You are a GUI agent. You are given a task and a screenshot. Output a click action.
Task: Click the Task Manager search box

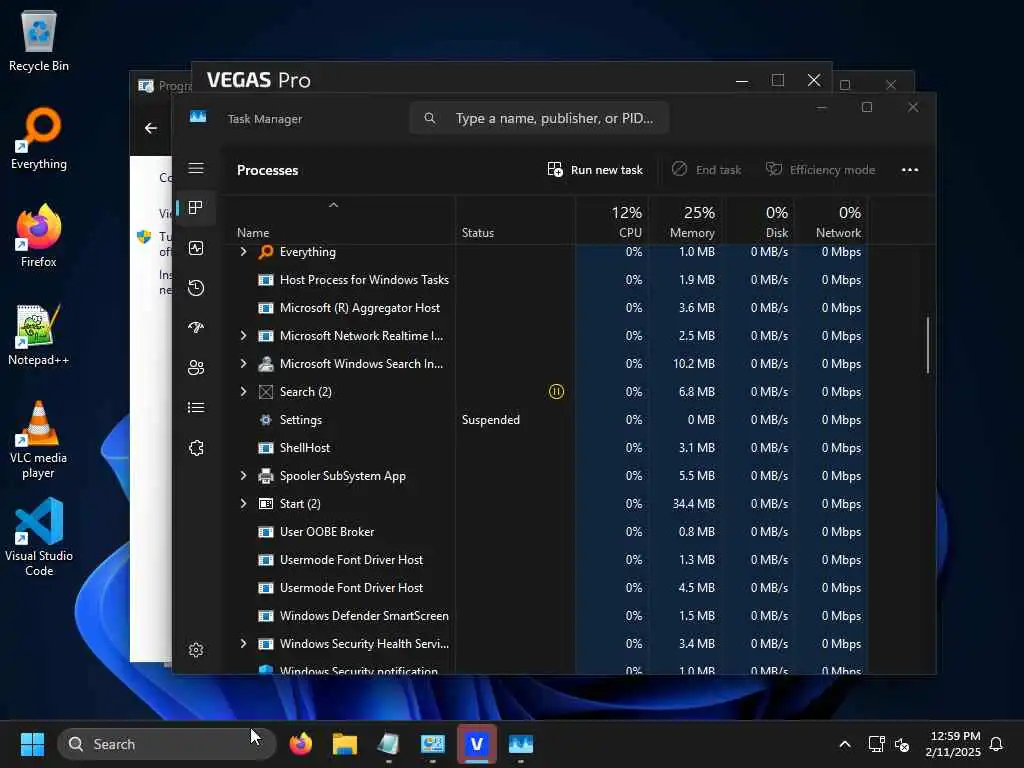tap(539, 118)
